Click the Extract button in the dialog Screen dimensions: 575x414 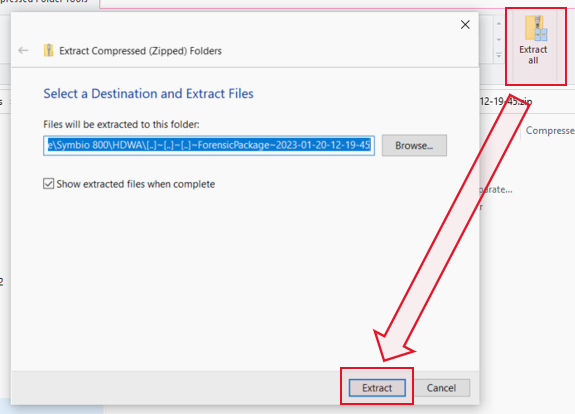pos(377,388)
